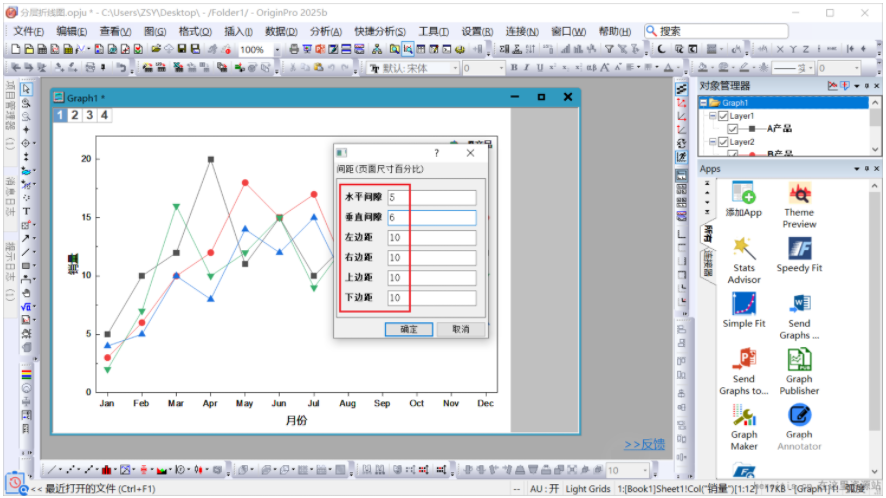The image size is (886, 498).
Task: Open the font name dropdown 默认: 宋体
Action: pyautogui.click(x=455, y=68)
